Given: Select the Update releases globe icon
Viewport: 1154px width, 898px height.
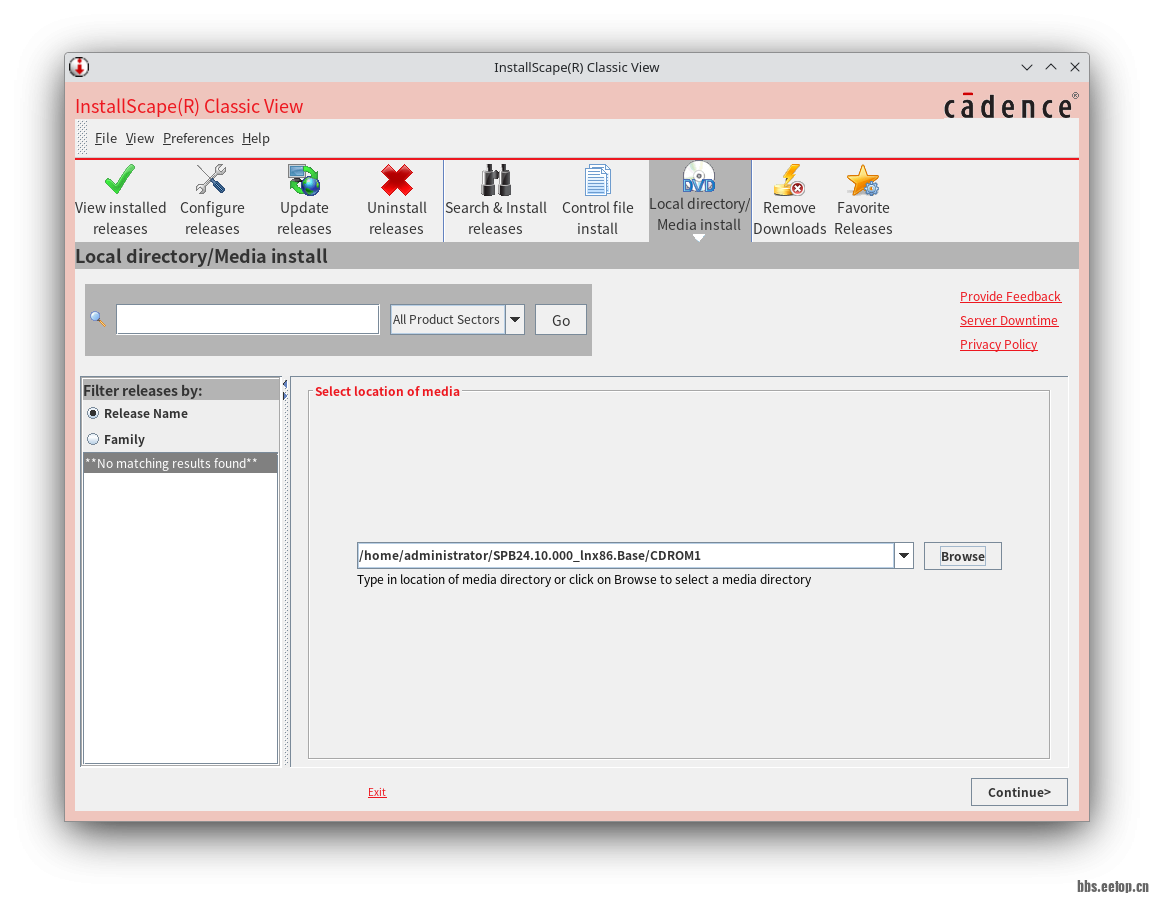Looking at the screenshot, I should click(x=304, y=181).
